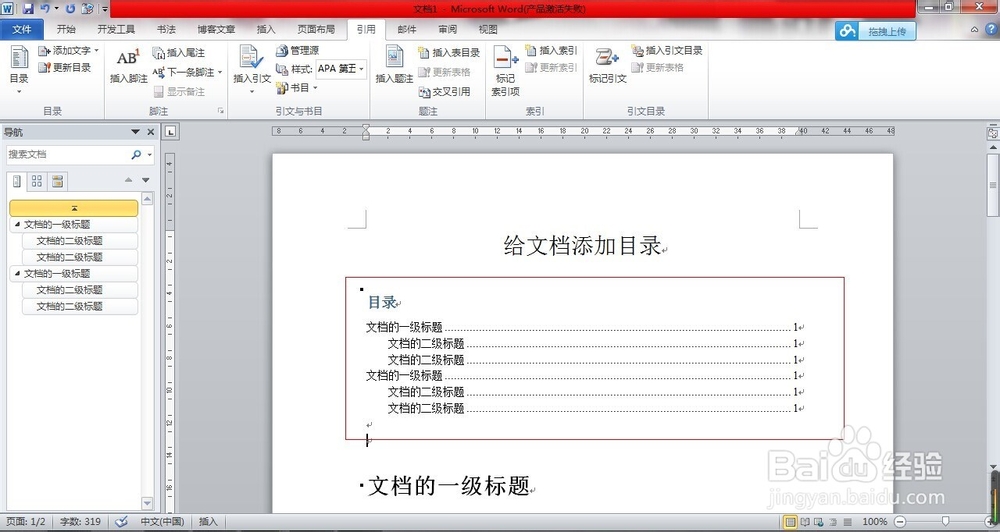Collapse the first 文档的一级标题 in navigation pane

point(17,224)
